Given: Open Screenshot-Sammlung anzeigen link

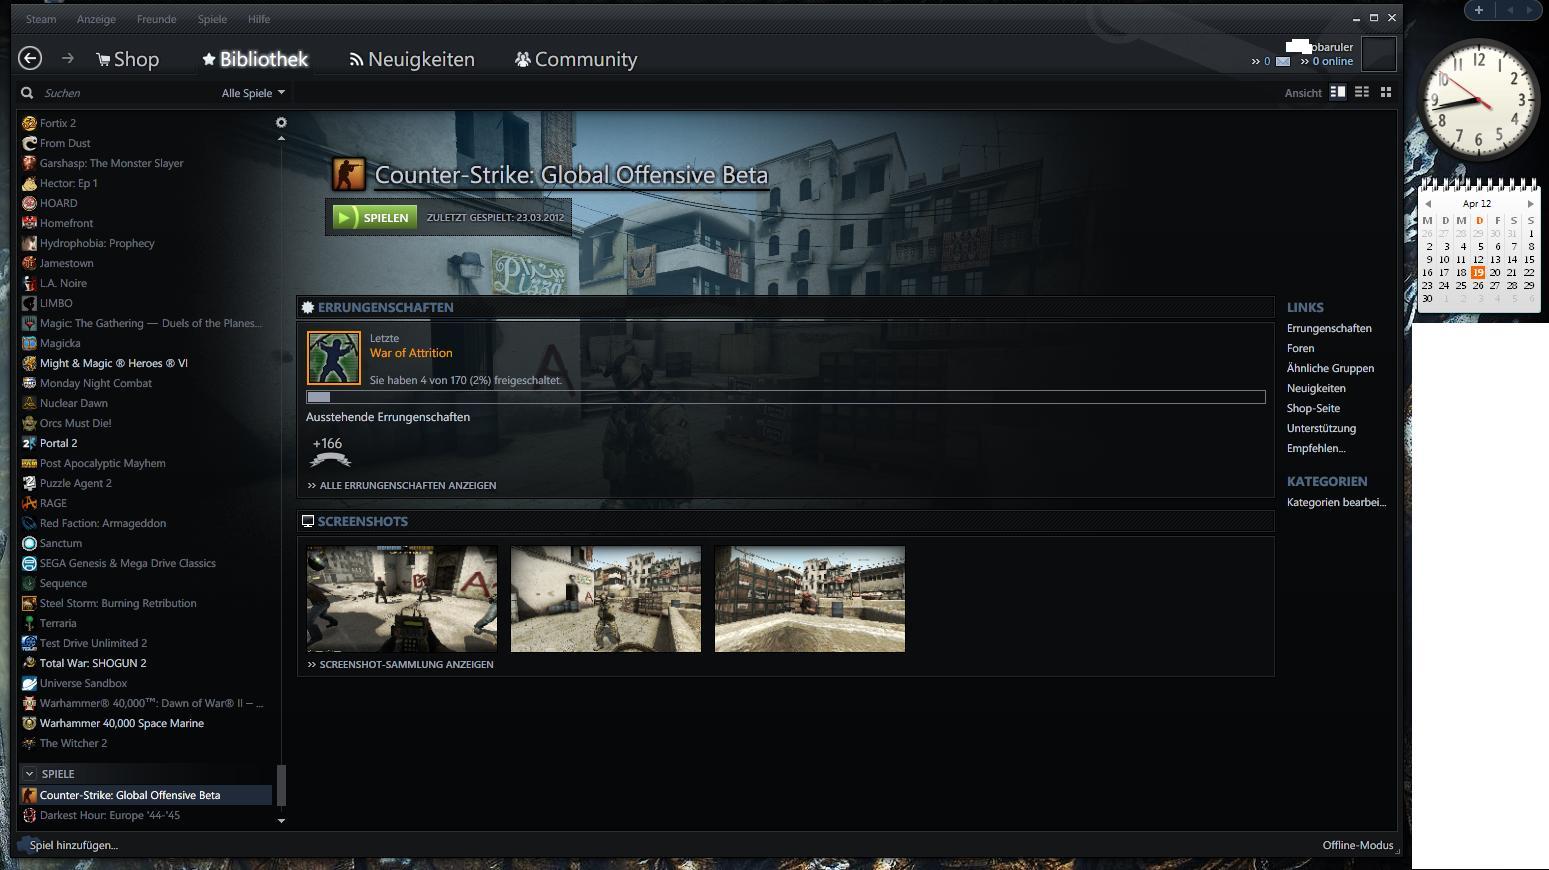Looking at the screenshot, I should tap(400, 664).
